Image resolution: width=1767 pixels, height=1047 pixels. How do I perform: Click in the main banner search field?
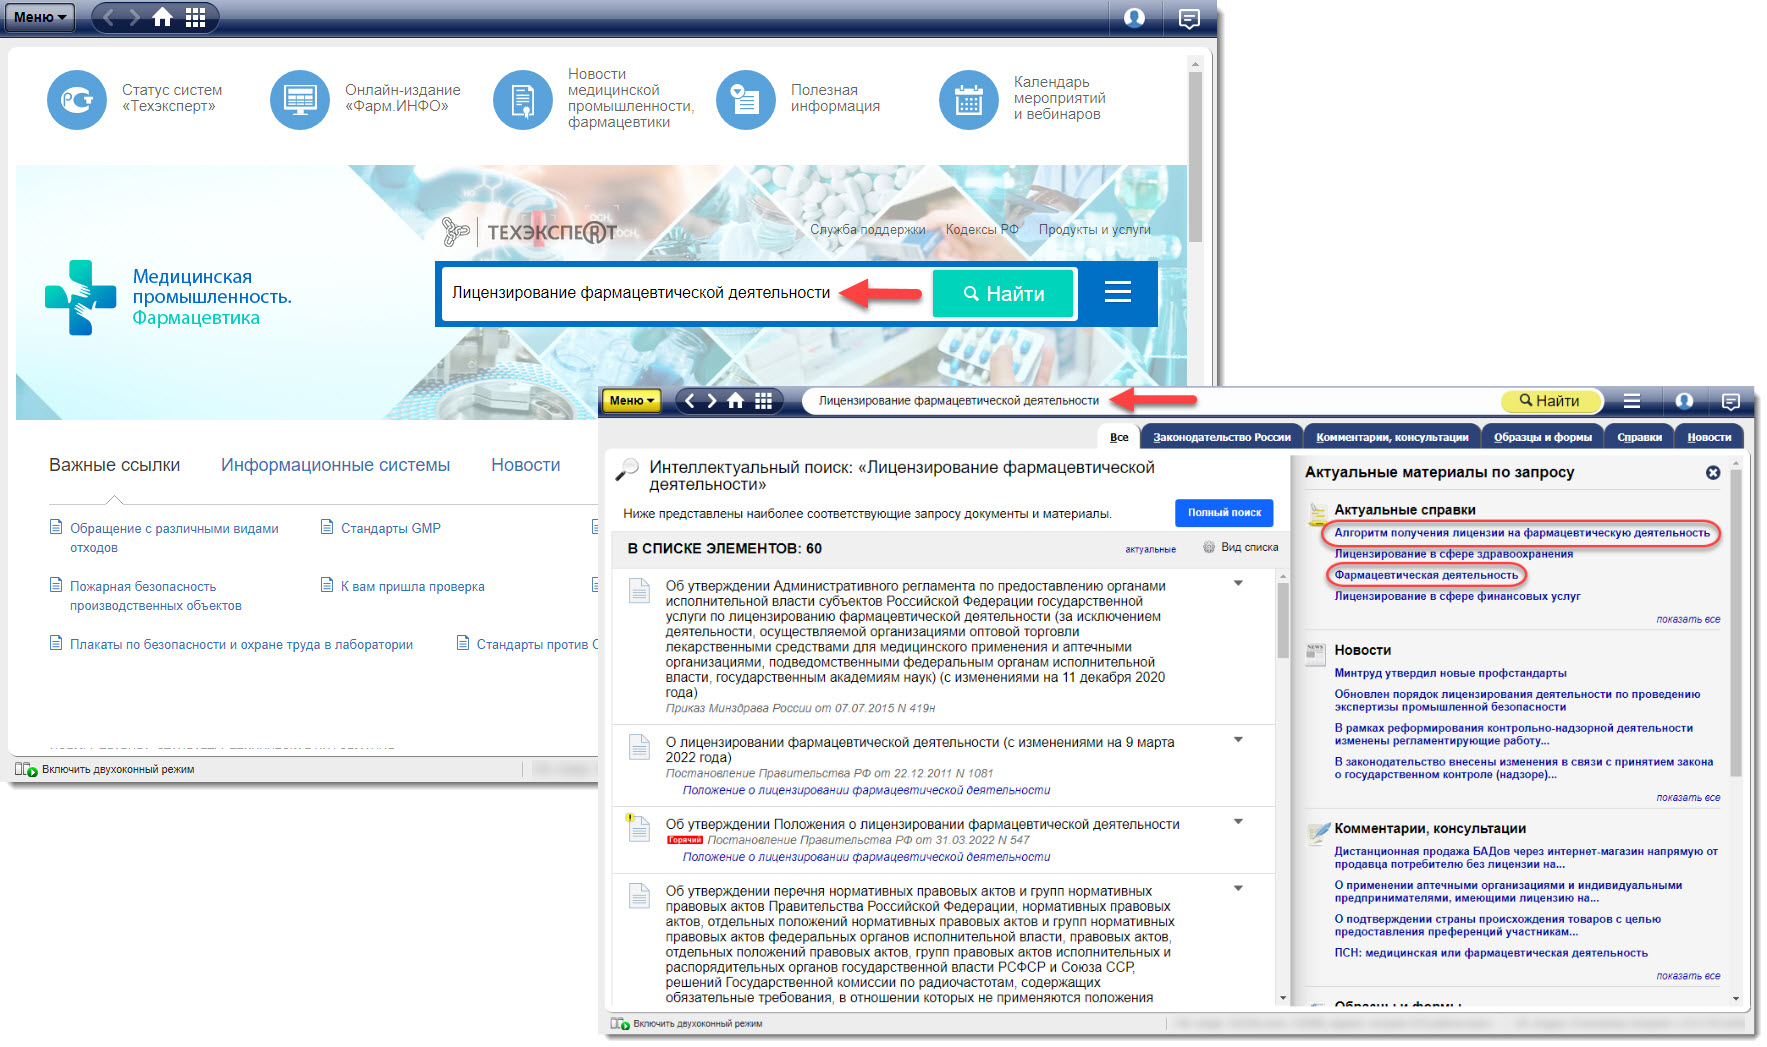click(x=686, y=293)
